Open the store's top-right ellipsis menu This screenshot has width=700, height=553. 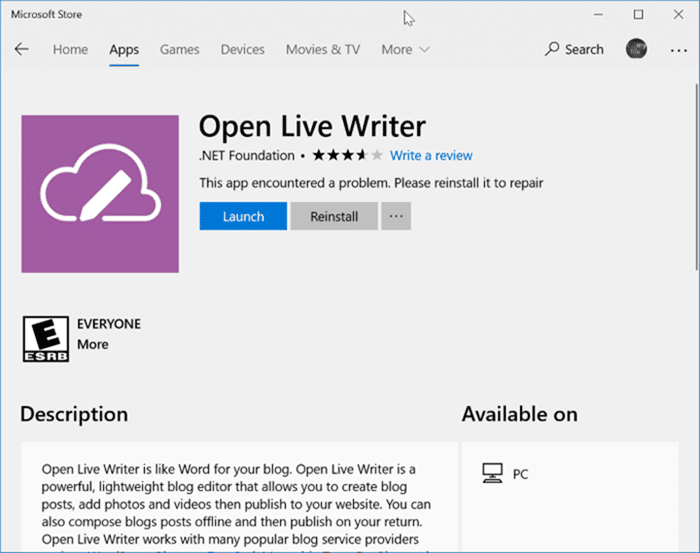tap(679, 50)
